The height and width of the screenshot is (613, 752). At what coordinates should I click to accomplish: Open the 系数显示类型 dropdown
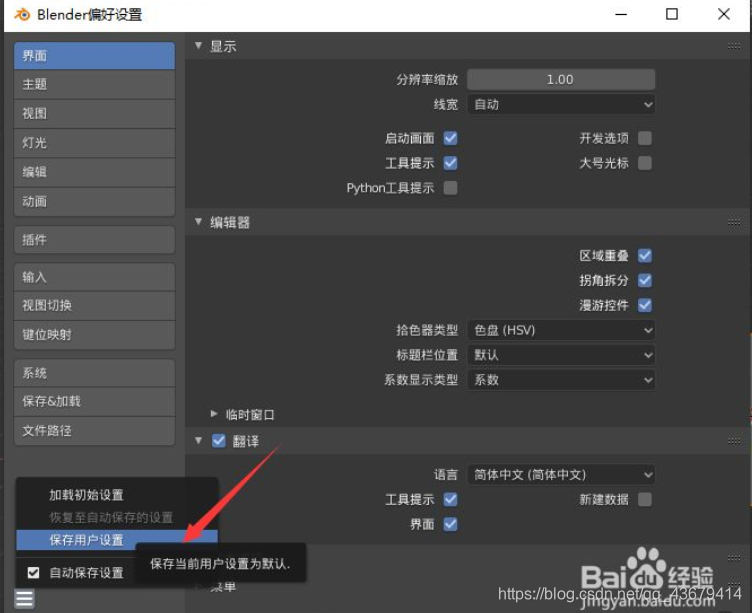[x=561, y=380]
